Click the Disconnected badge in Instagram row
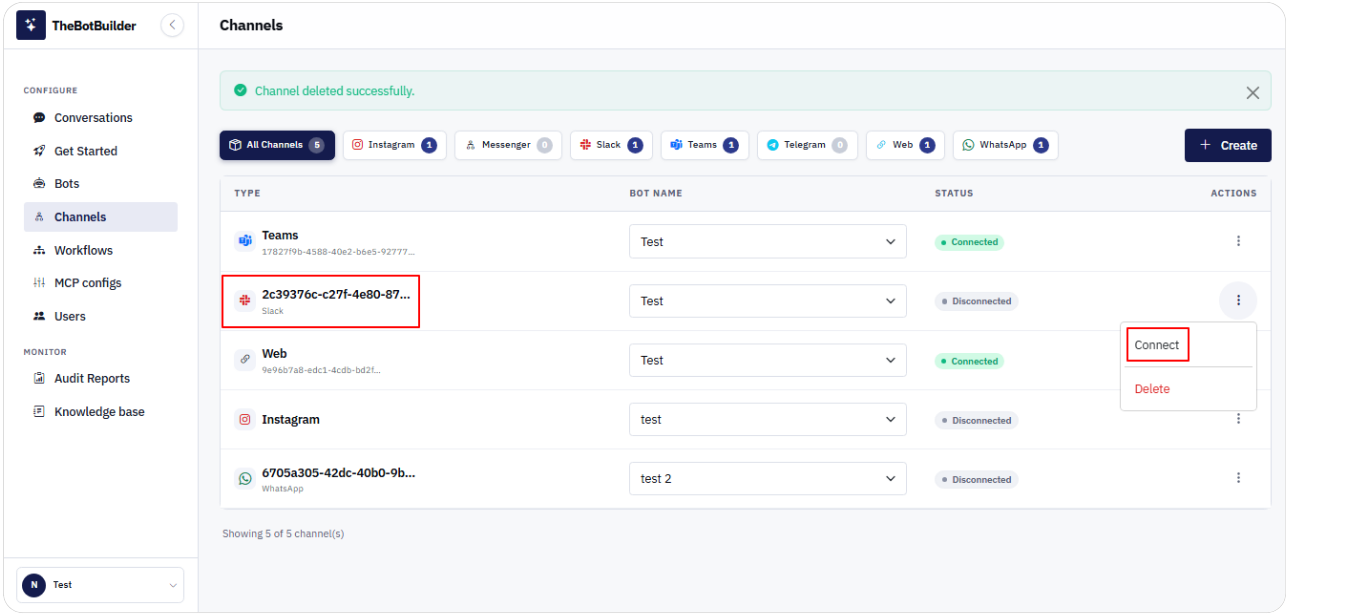 [976, 420]
